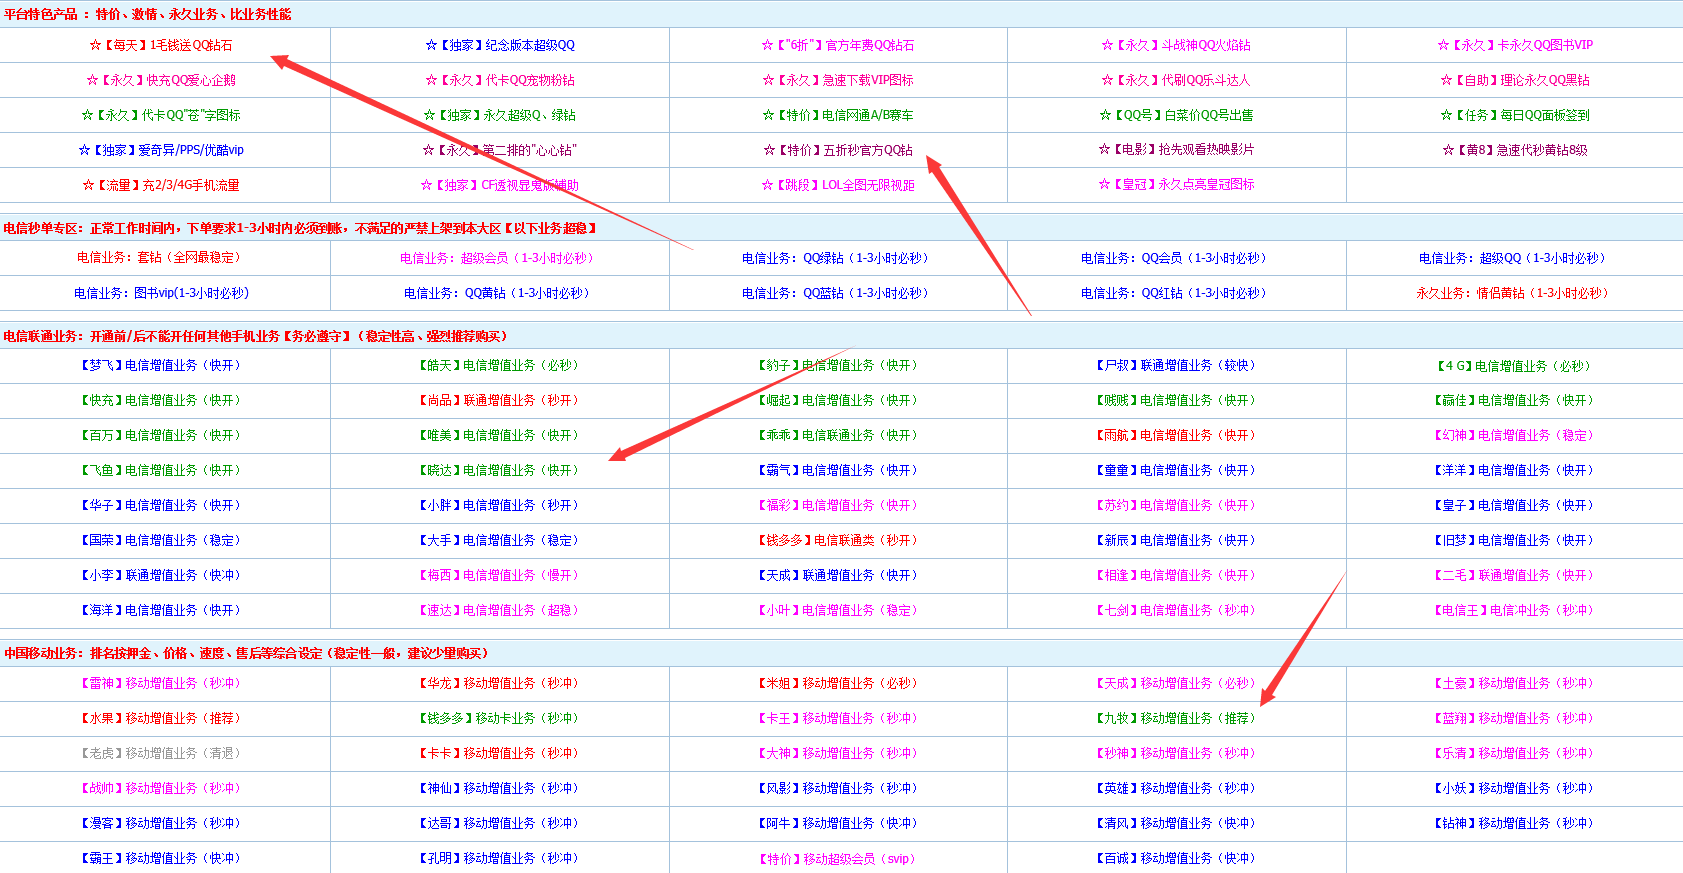Open 【特价】移动超级会员（svip）
1683x873 pixels.
(x=837, y=859)
